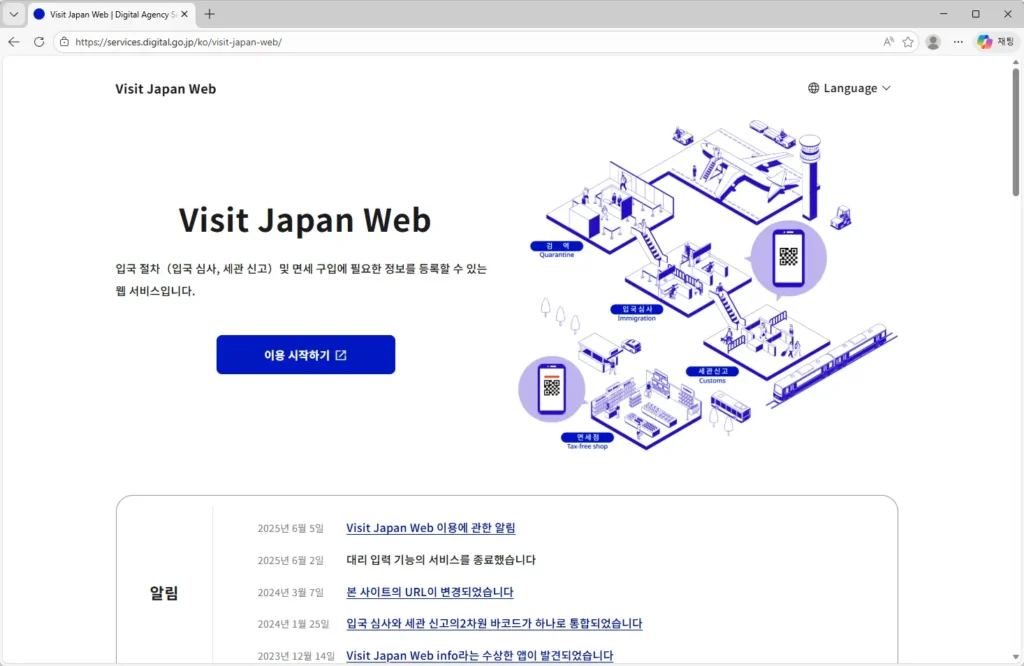The image size is (1024, 666).
Task: Open the Language dropdown menu
Action: click(x=847, y=88)
